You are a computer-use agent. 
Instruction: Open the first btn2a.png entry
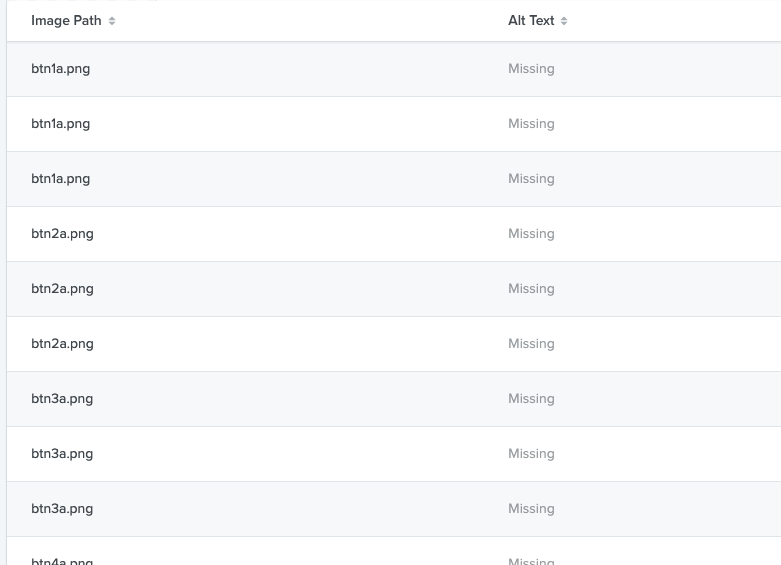point(62,234)
